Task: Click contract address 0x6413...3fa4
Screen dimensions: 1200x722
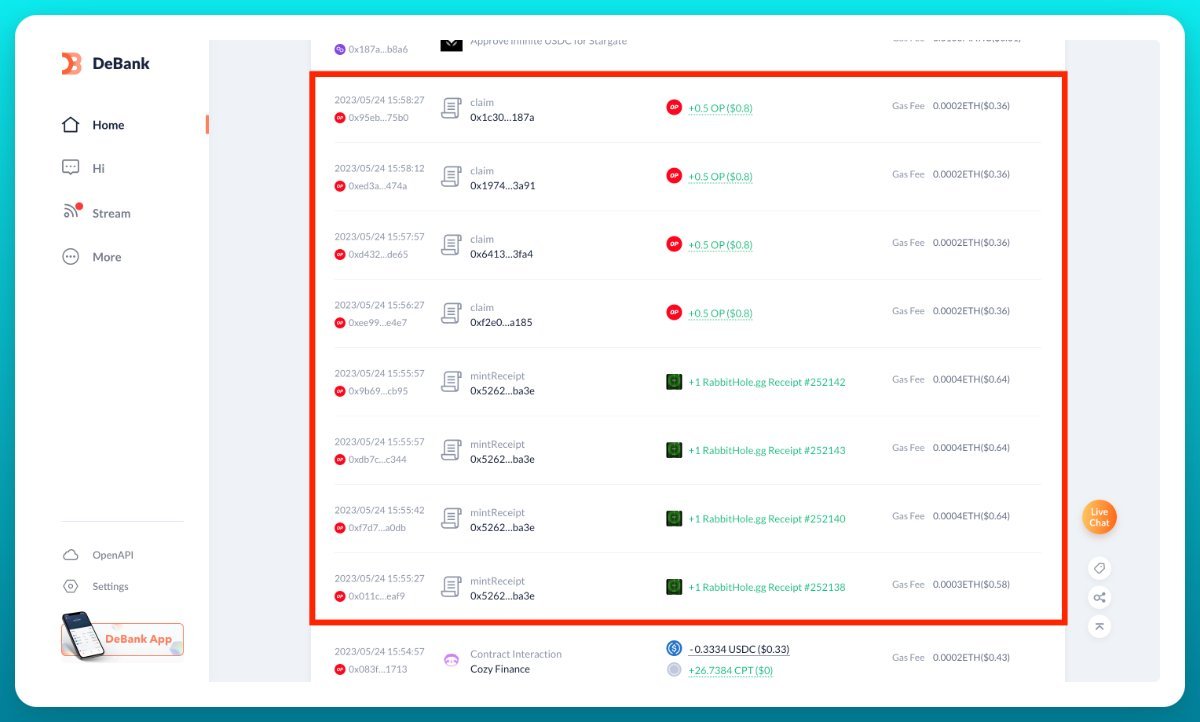Action: 501,254
